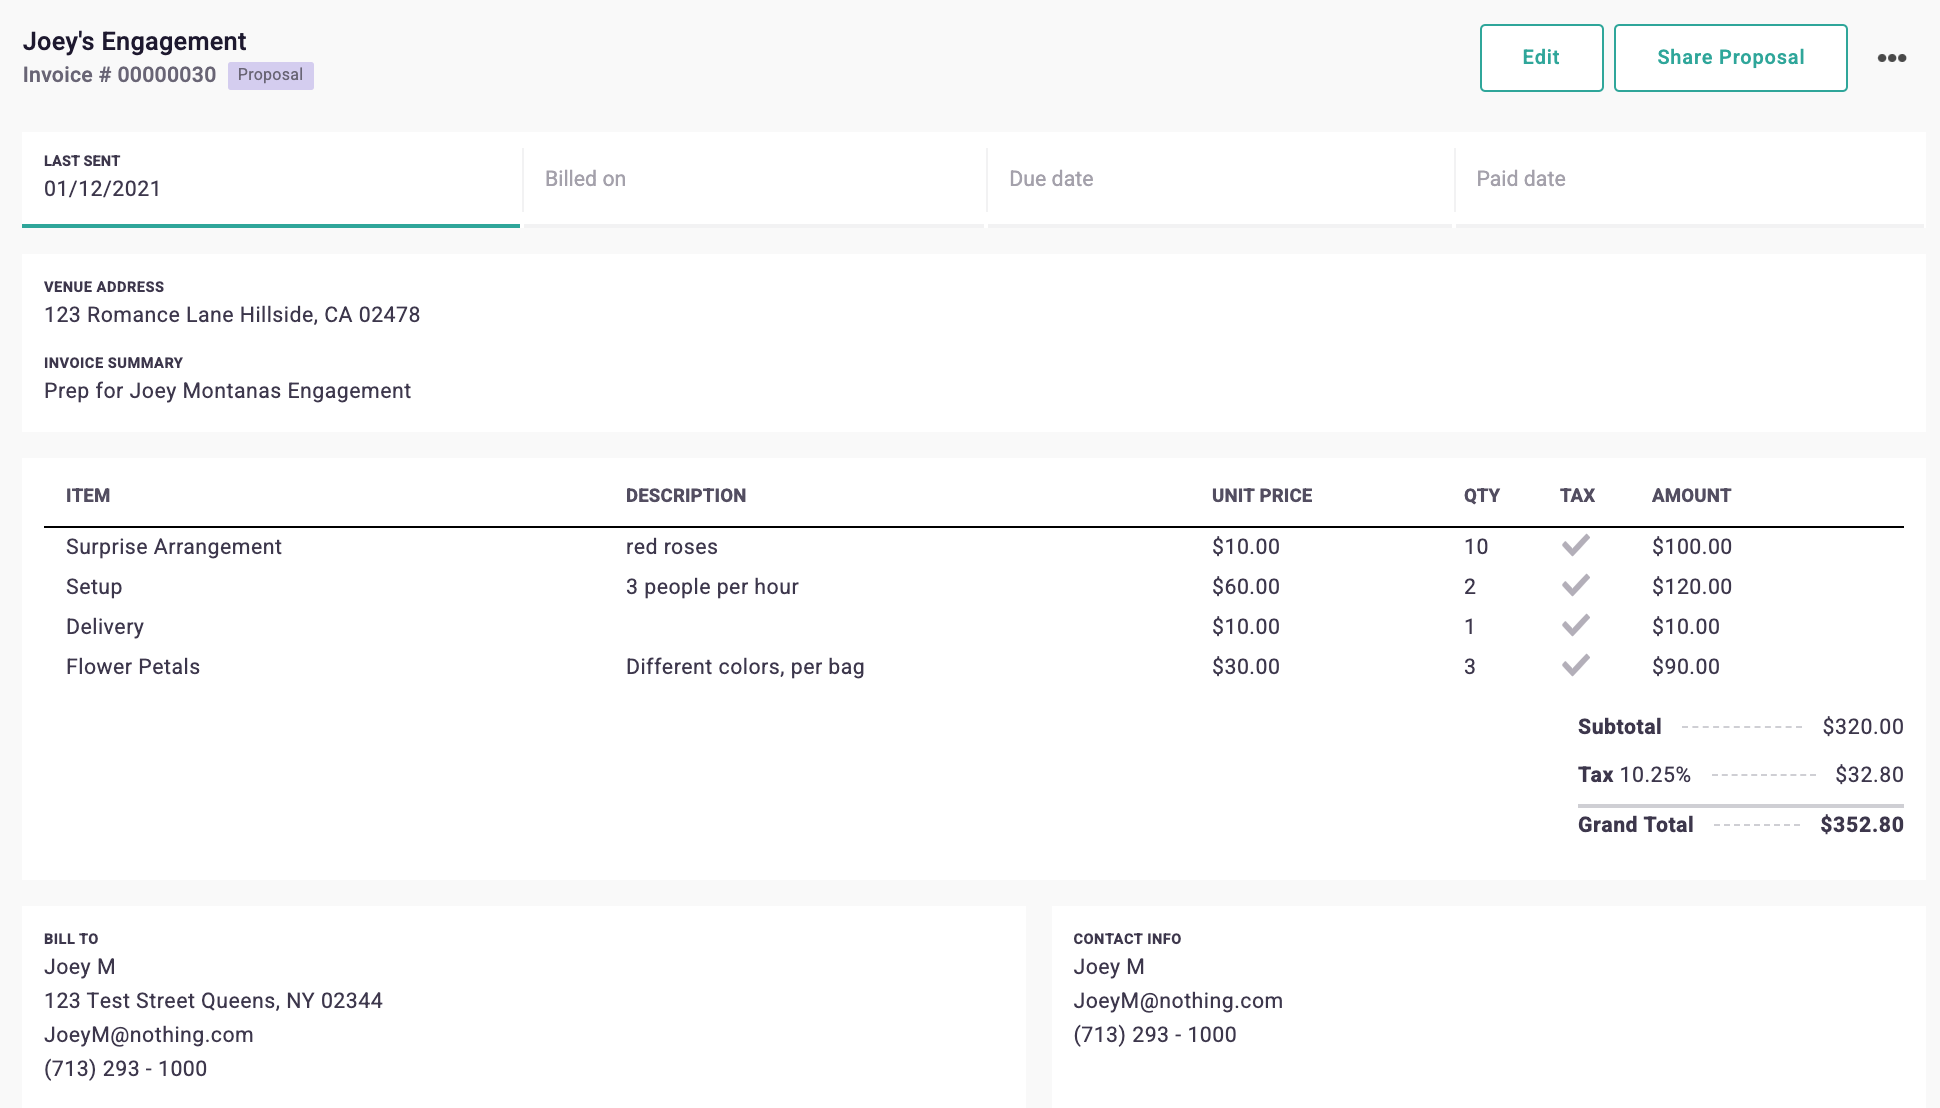Click the Share Proposal button
The image size is (1940, 1108).
tap(1730, 58)
